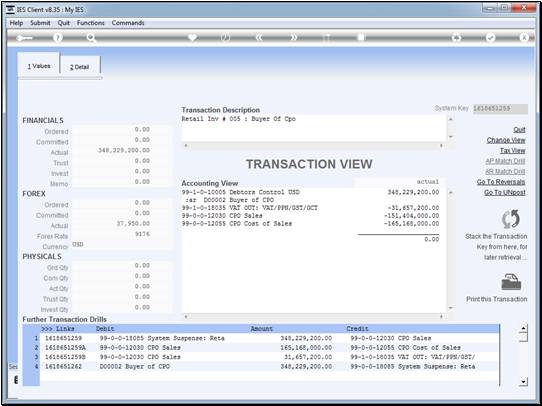542x406 pixels.
Task: Click the Change View link
Action: click(506, 140)
